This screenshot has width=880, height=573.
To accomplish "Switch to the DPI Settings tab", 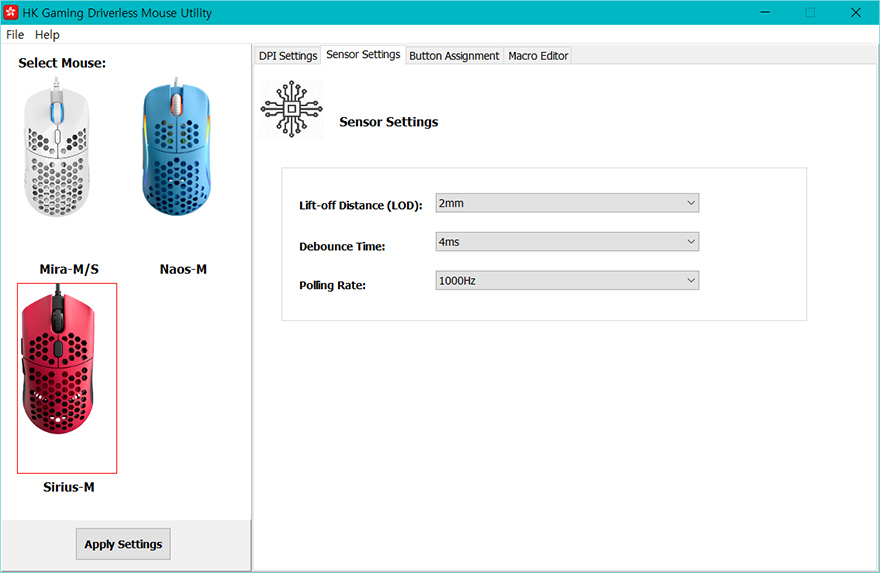I will (x=288, y=56).
